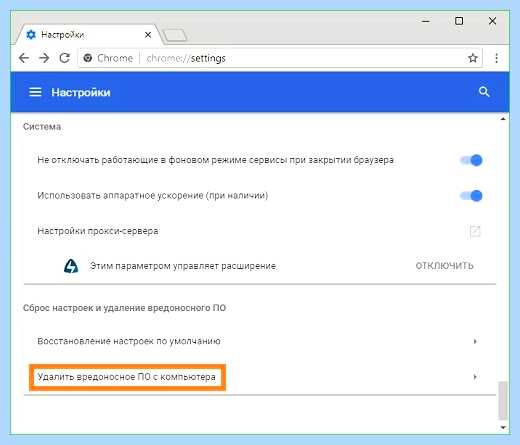Viewport: 520px width, 445px height.
Task: Click the ОТКЛЮЧИТЬ button
Action: pyautogui.click(x=444, y=266)
